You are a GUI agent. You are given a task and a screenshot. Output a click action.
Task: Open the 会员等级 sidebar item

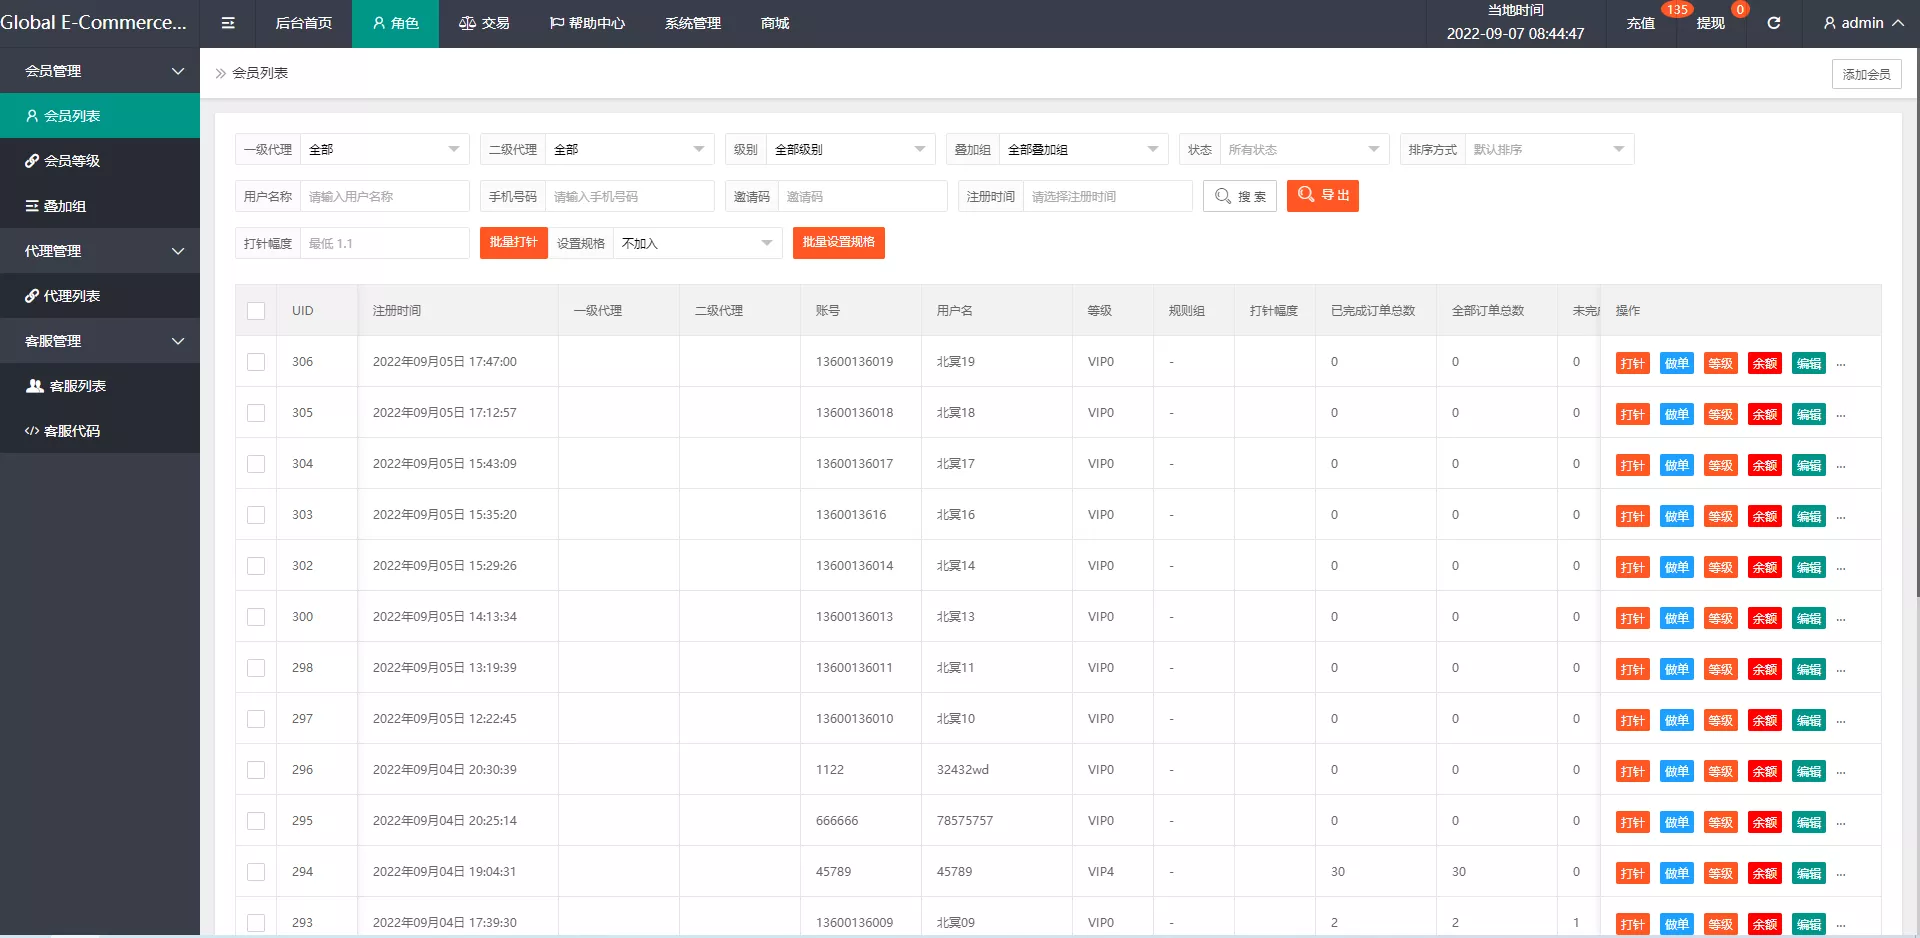click(72, 161)
